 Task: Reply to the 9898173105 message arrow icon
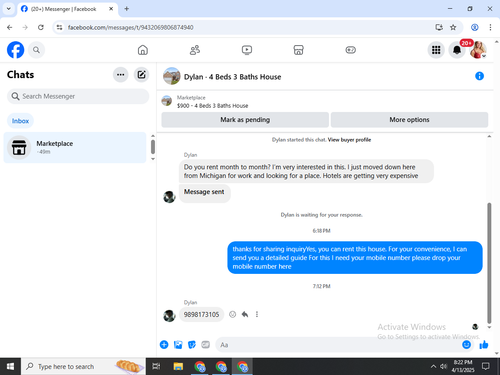point(245,314)
